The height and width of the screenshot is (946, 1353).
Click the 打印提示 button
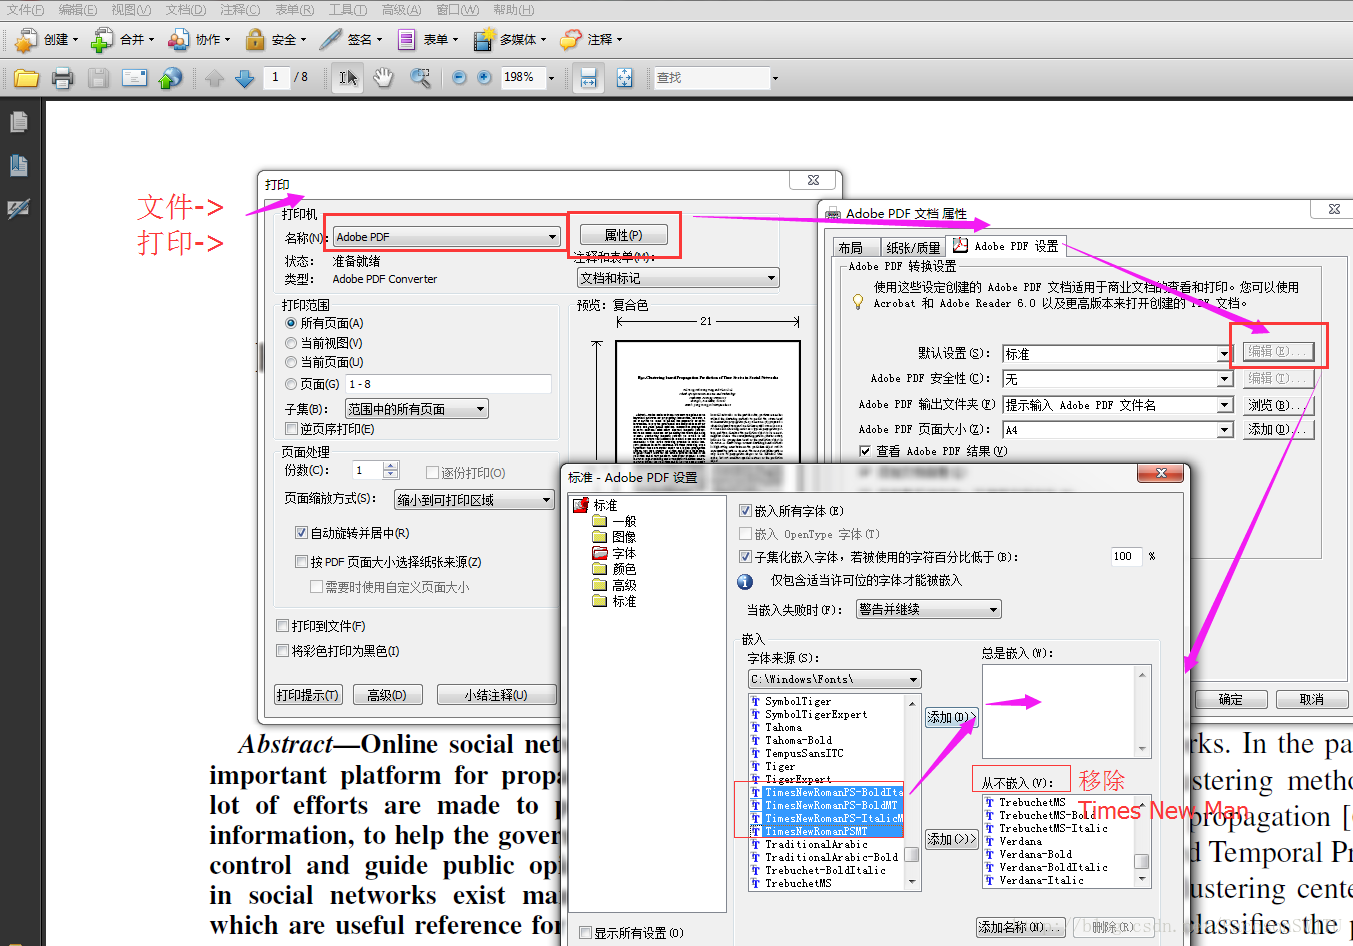[308, 695]
